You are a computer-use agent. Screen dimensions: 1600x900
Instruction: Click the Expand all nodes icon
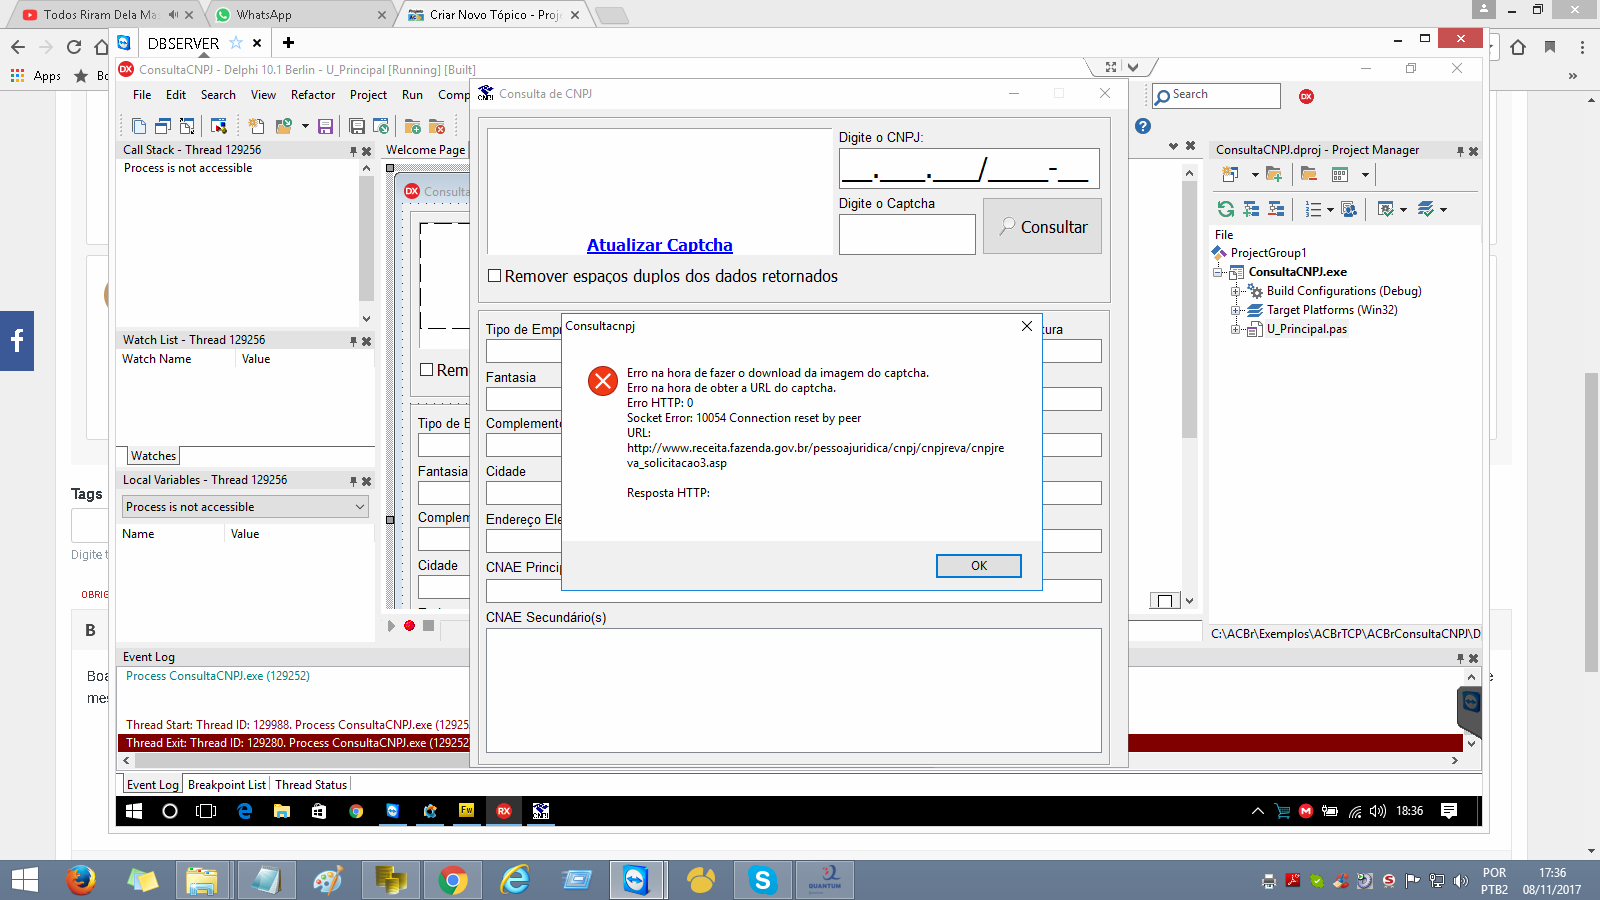[x=1251, y=209]
